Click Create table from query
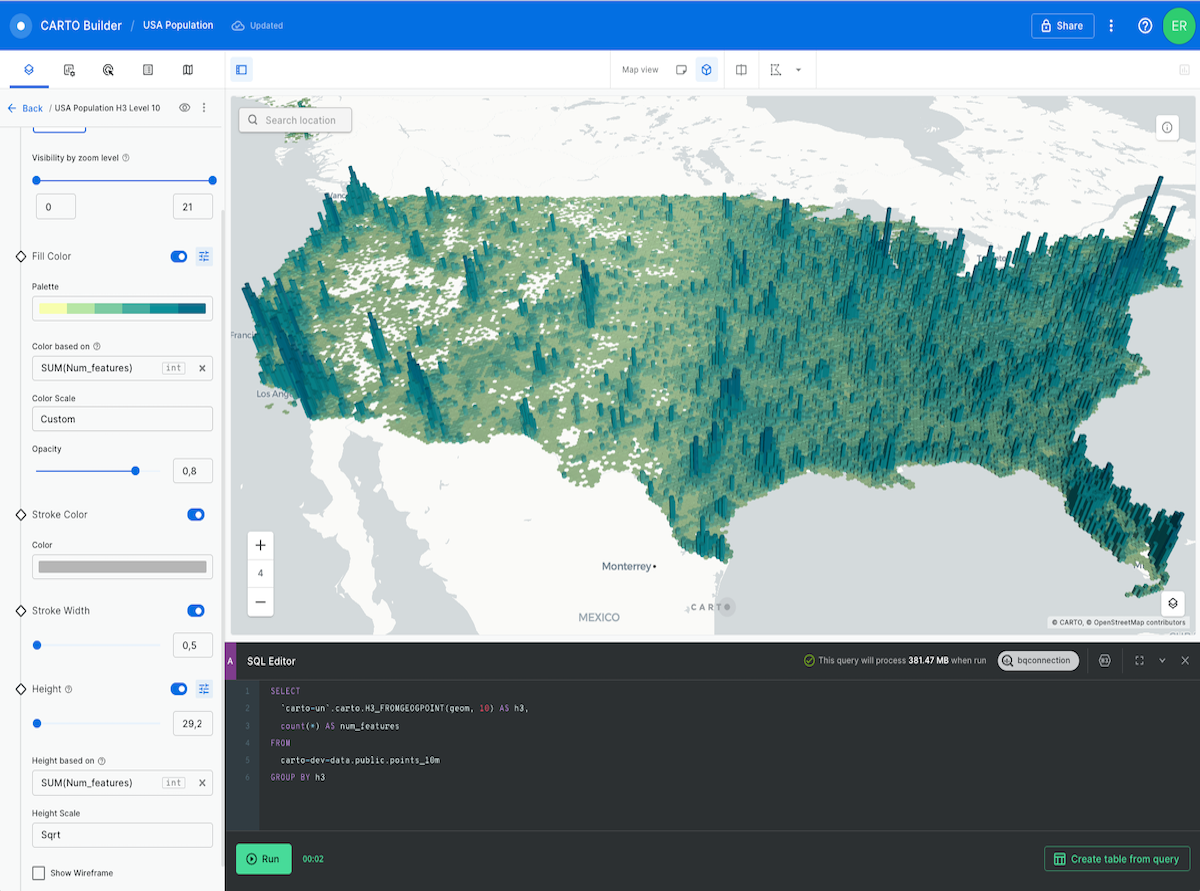 point(1117,858)
